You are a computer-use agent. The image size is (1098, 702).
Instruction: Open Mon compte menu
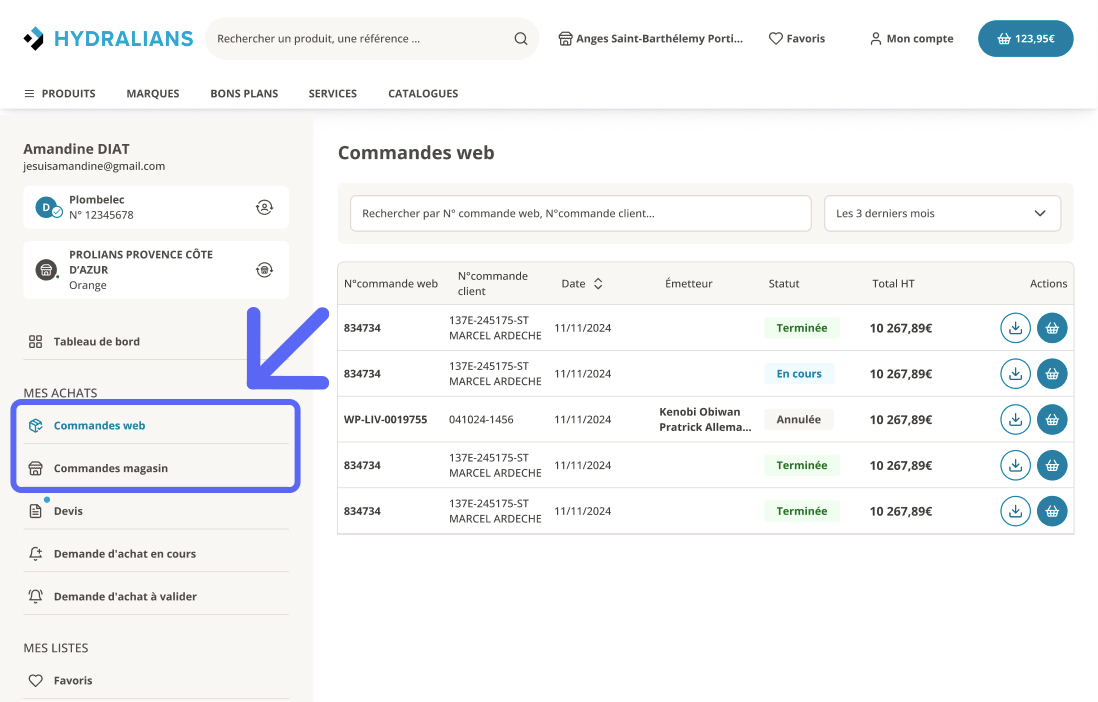(x=911, y=39)
